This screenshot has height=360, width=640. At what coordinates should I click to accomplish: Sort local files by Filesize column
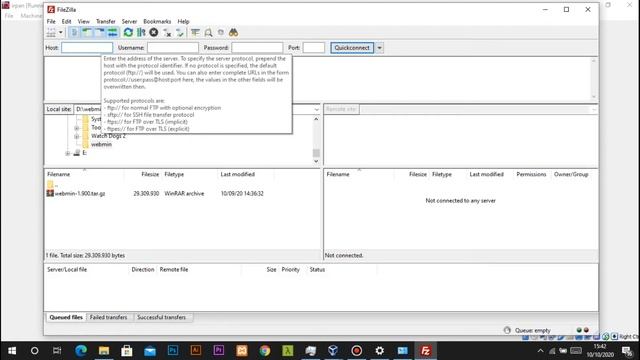[x=150, y=174]
